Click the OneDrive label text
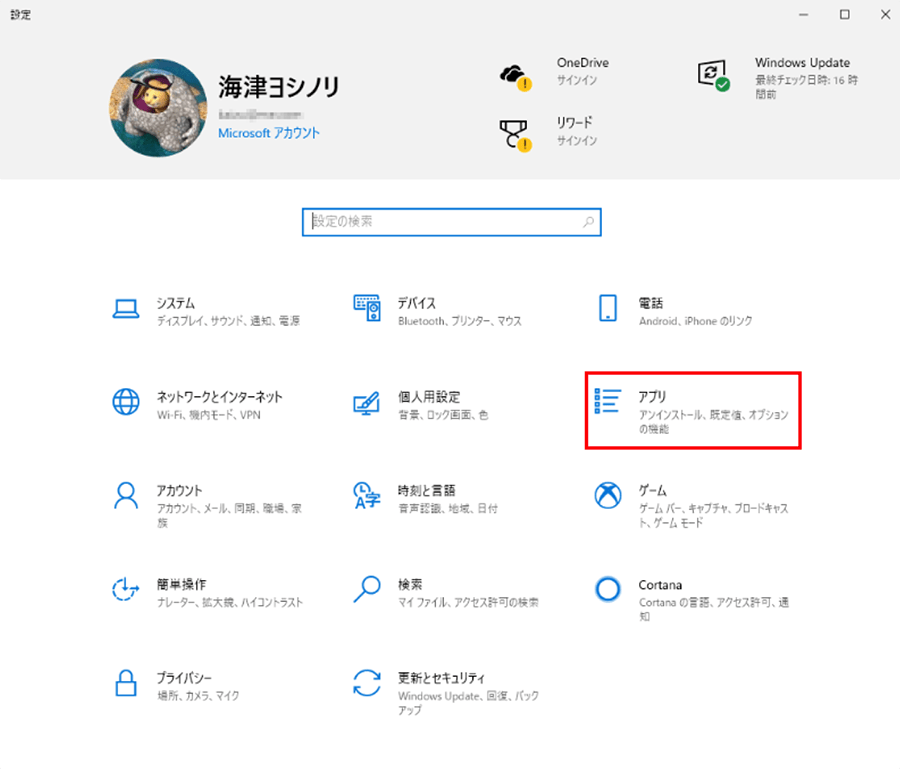The width and height of the screenshot is (900, 769). [x=583, y=63]
